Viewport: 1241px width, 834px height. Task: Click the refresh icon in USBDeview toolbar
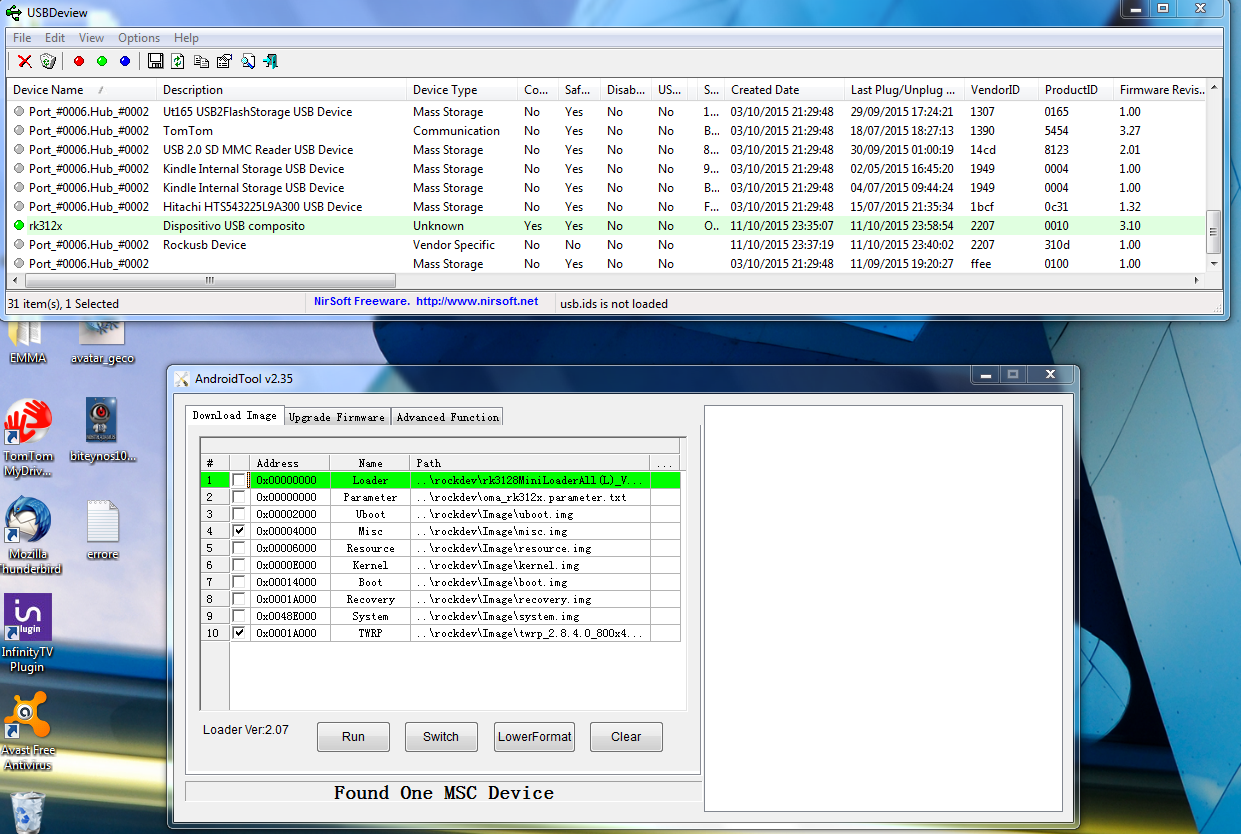[177, 62]
